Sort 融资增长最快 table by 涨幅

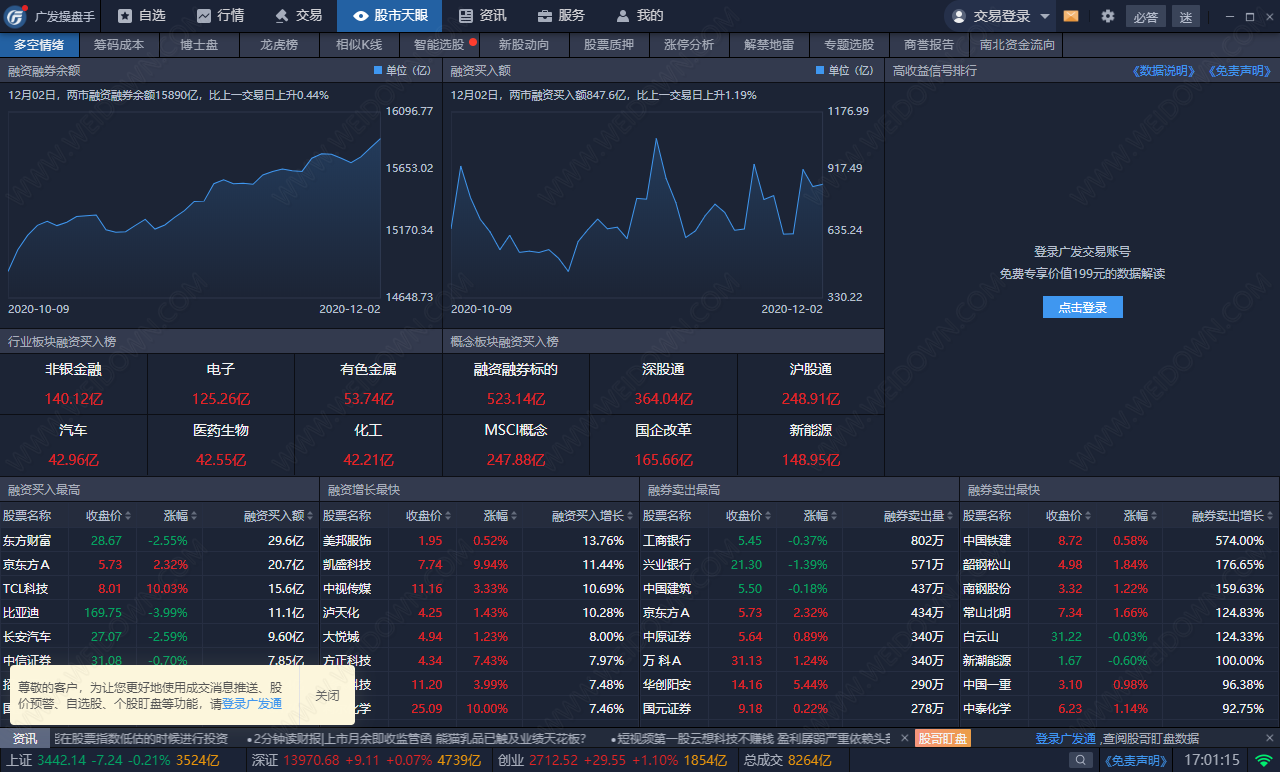(502, 516)
